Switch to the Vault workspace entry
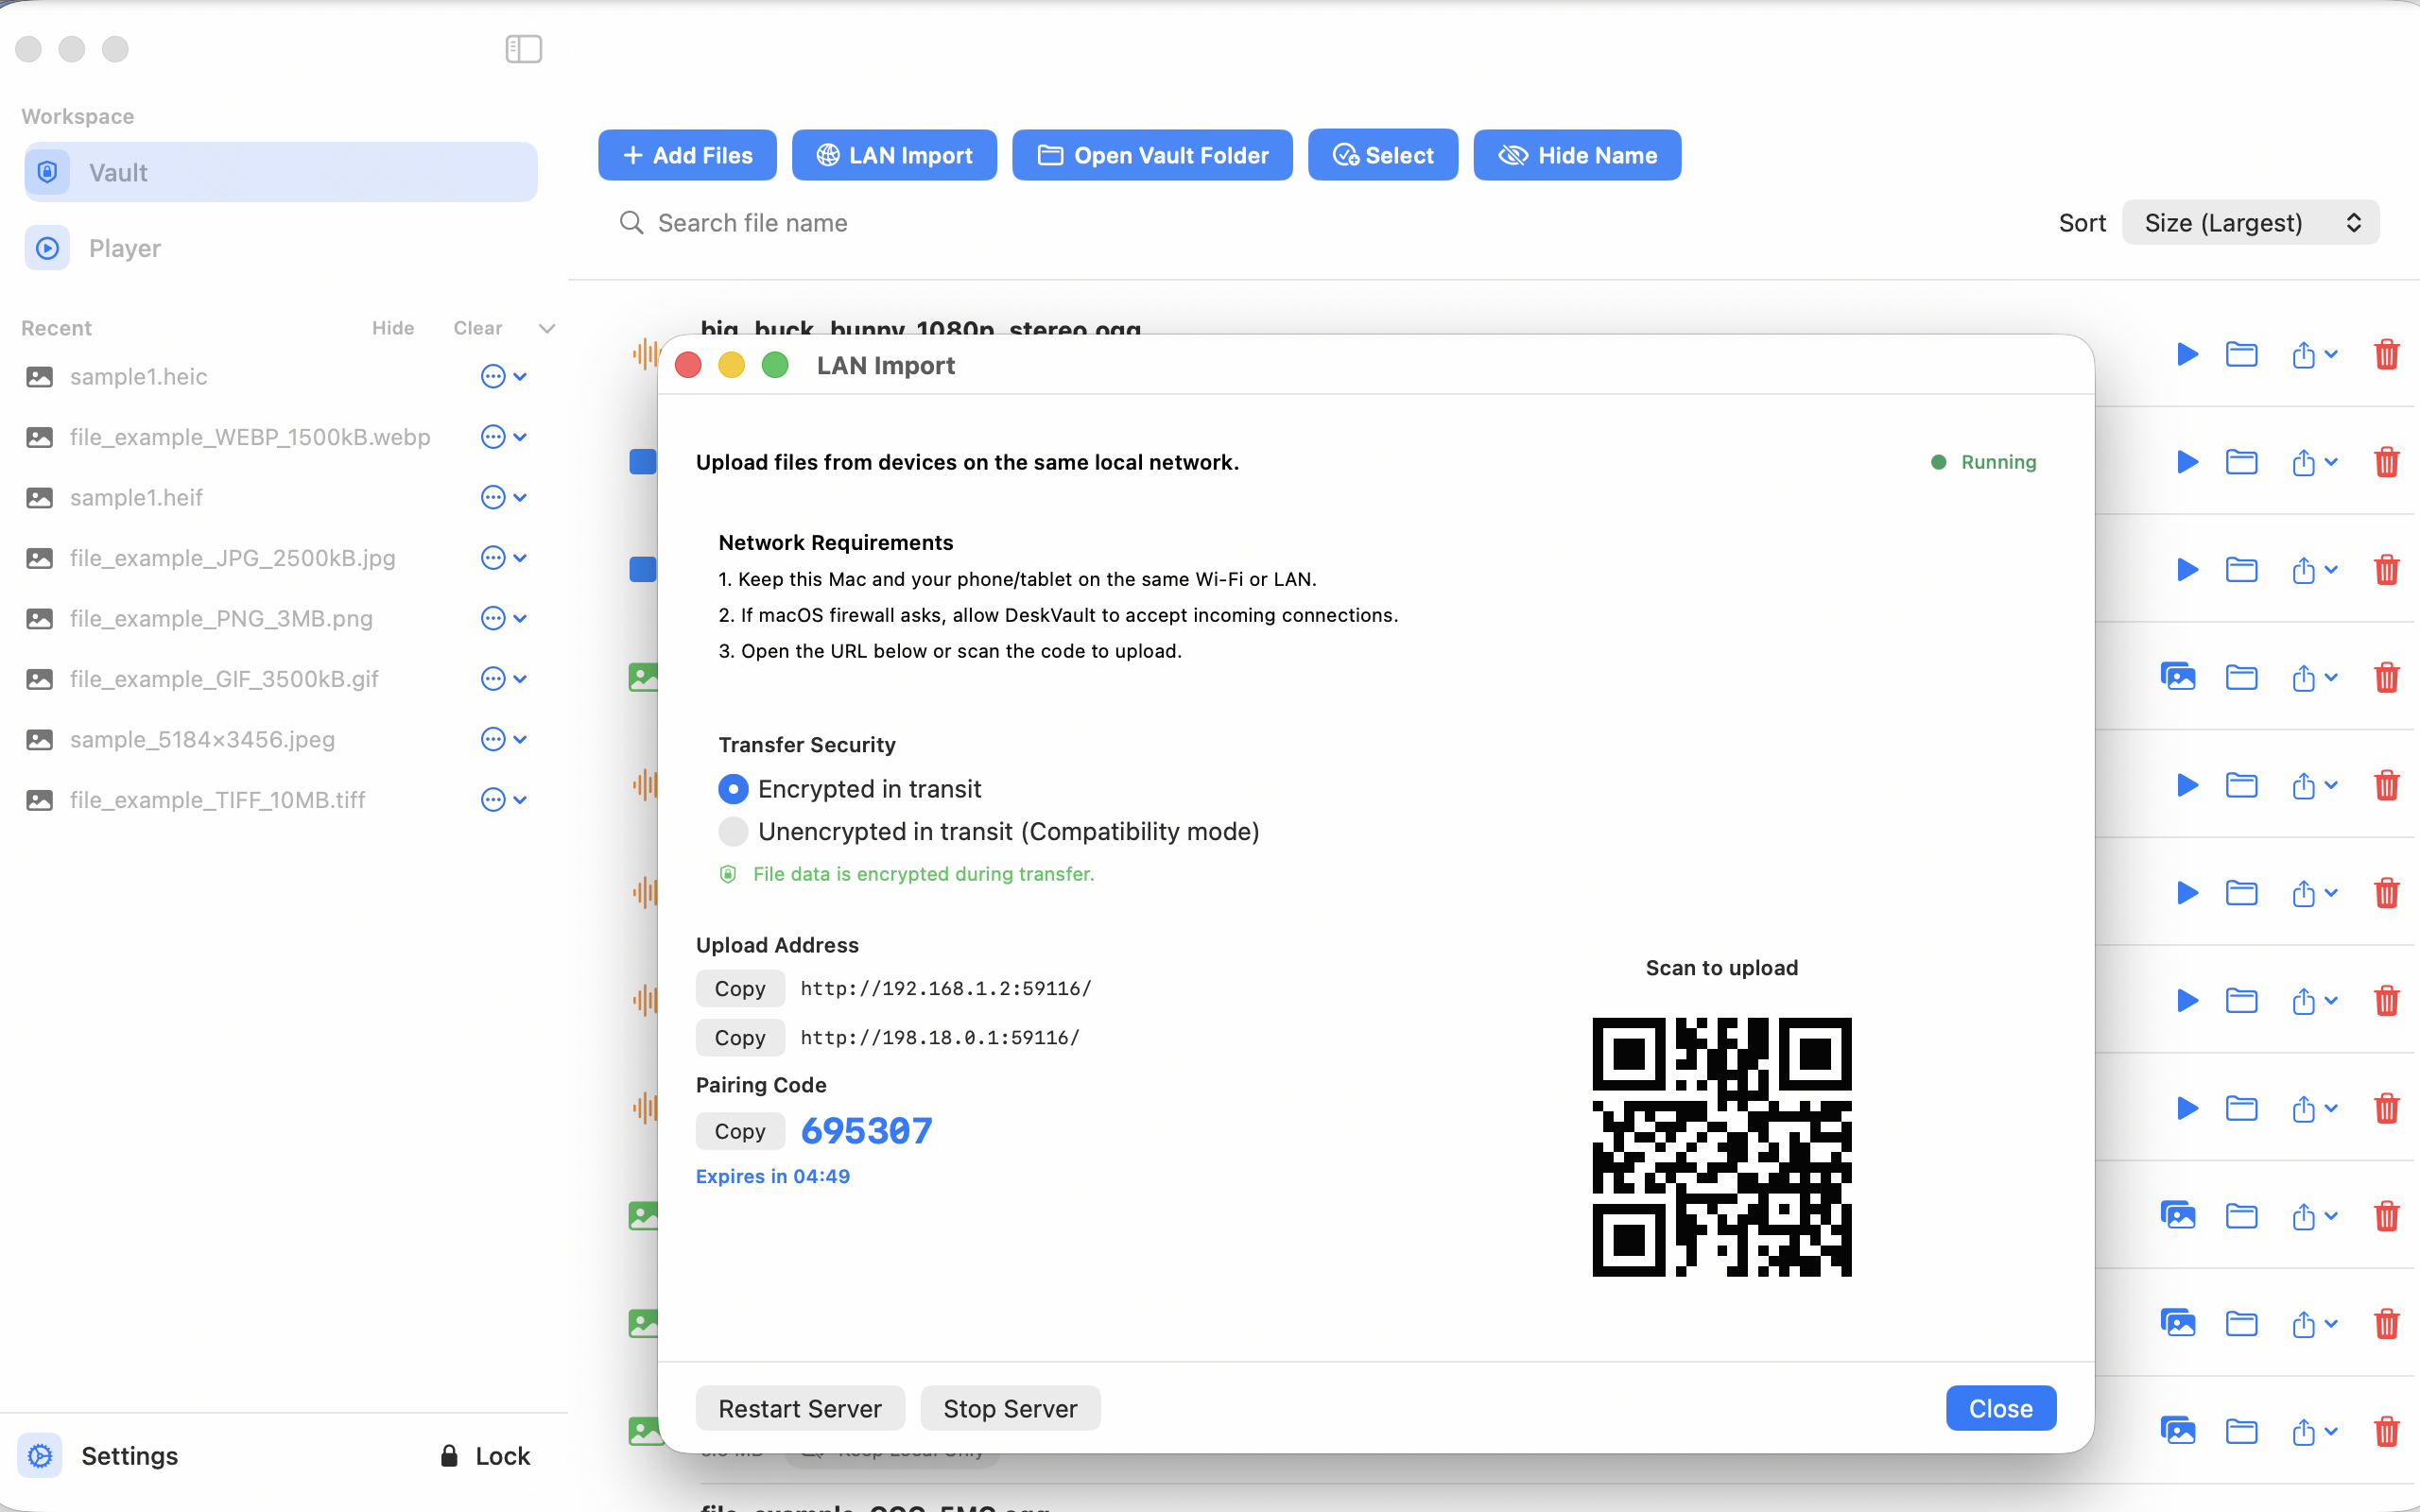The image size is (2420, 1512). [x=118, y=172]
